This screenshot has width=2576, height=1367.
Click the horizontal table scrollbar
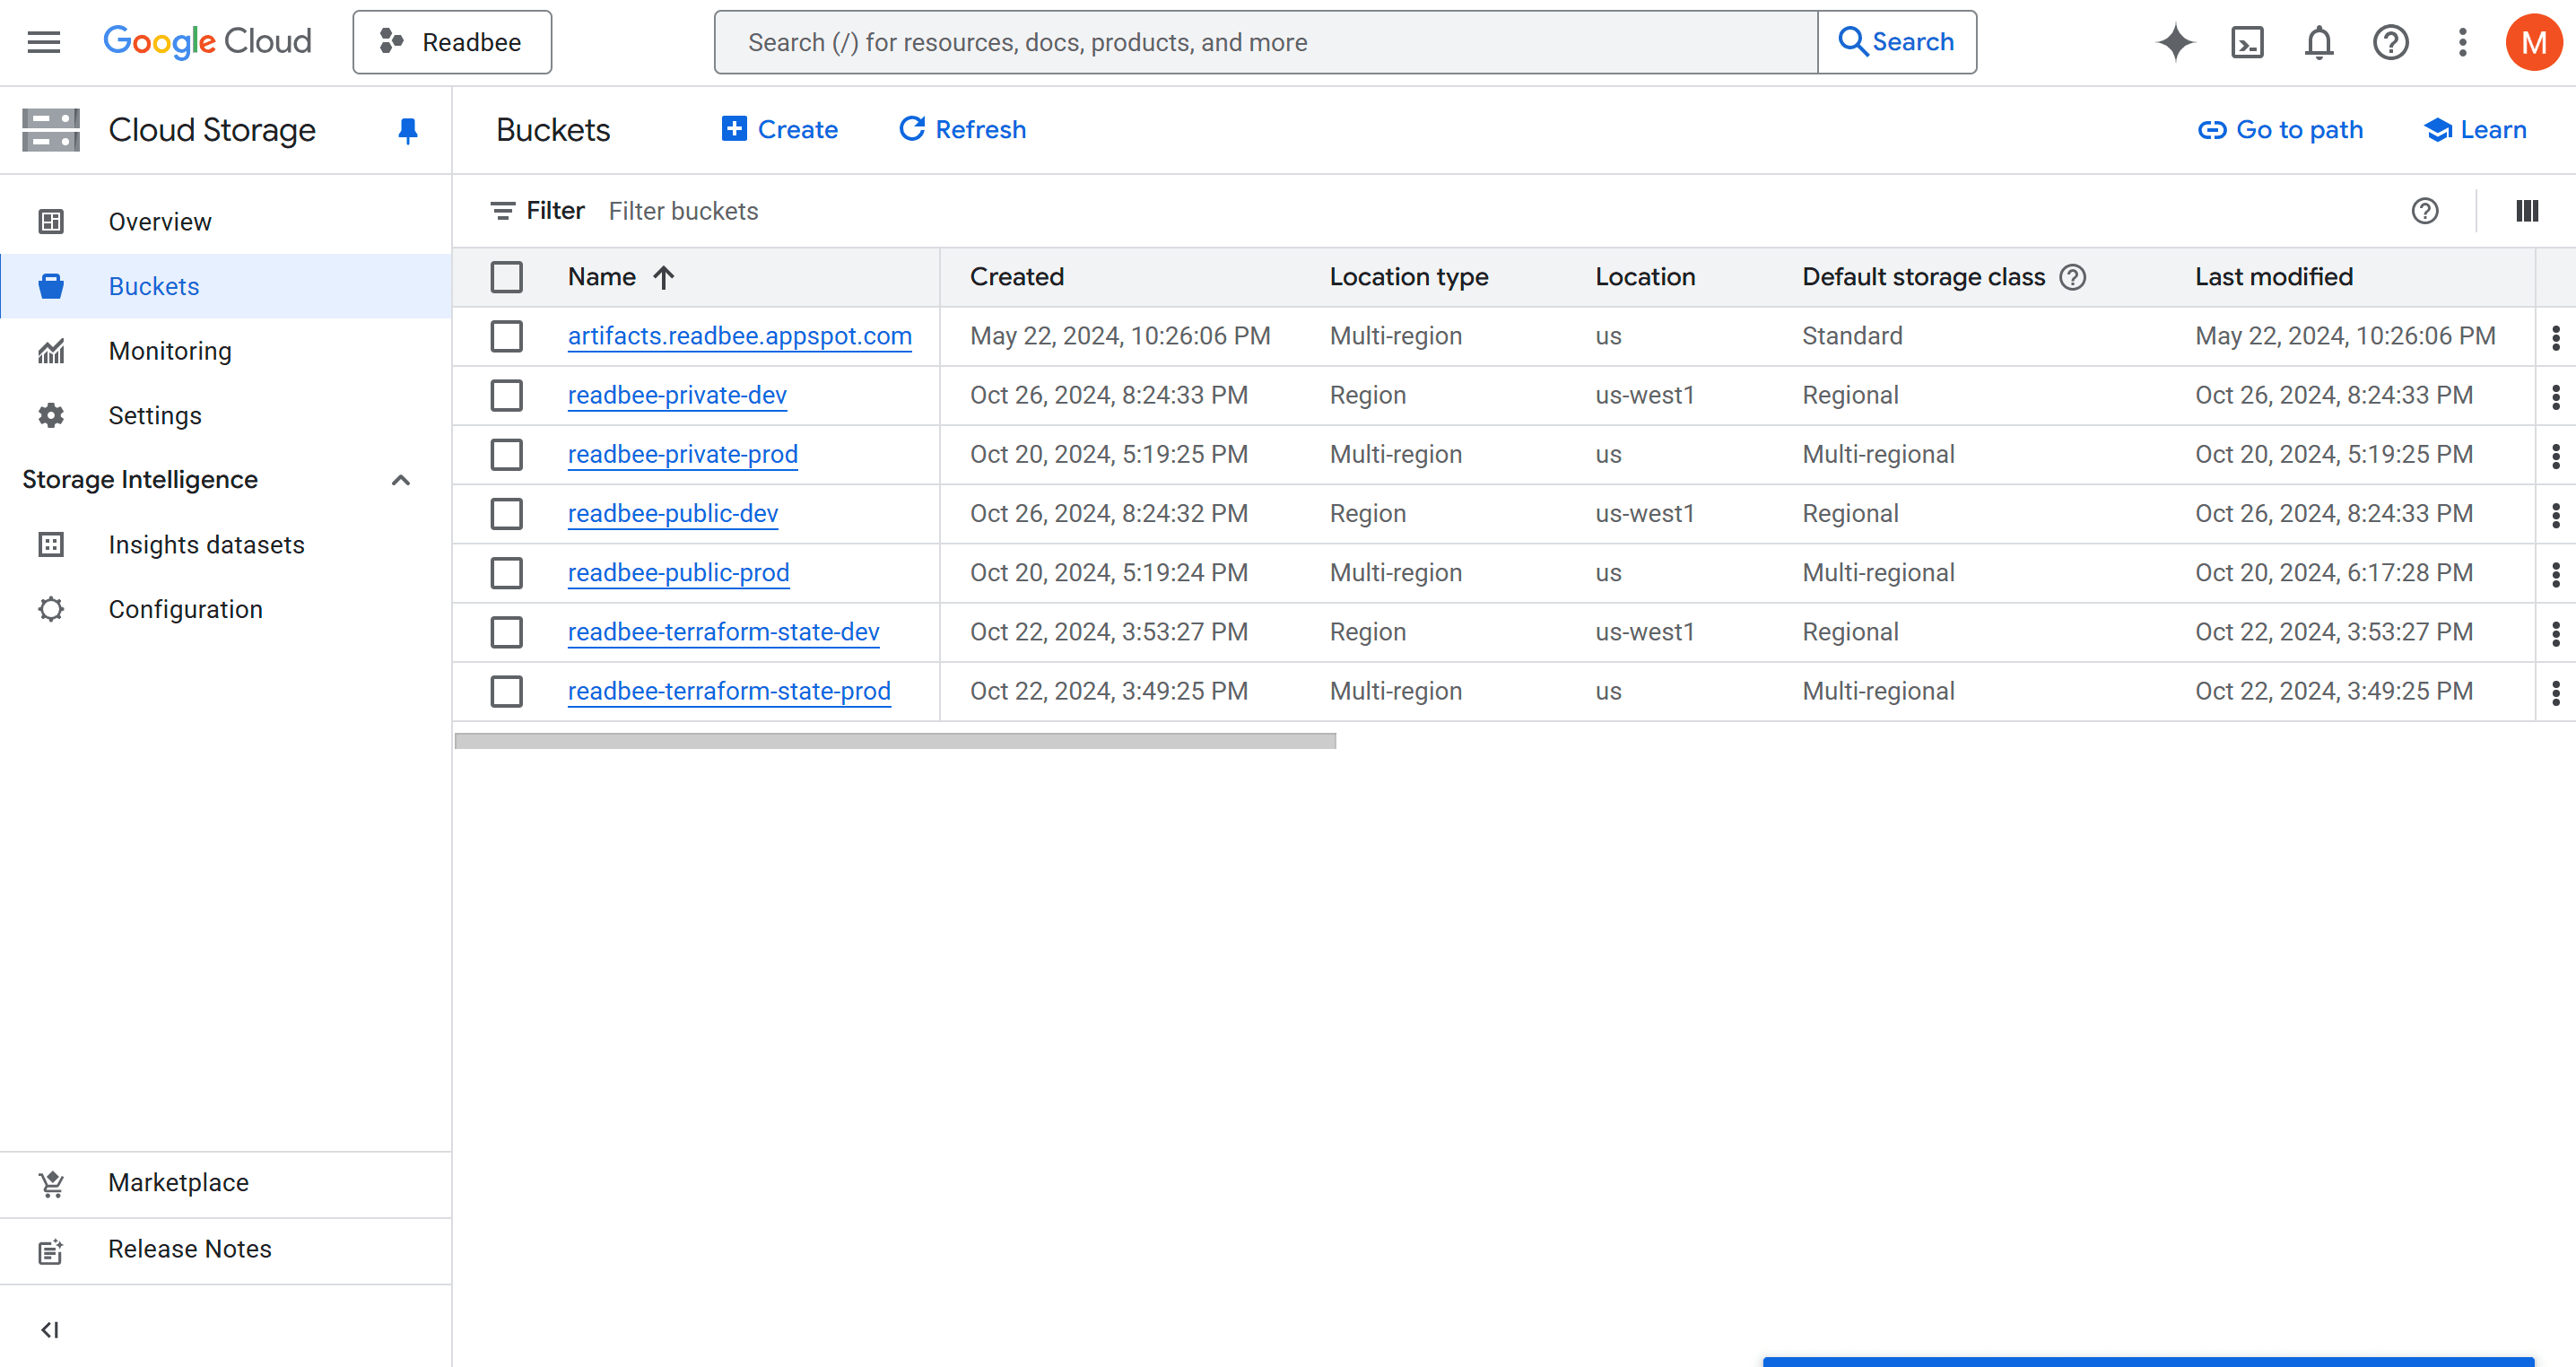click(894, 741)
